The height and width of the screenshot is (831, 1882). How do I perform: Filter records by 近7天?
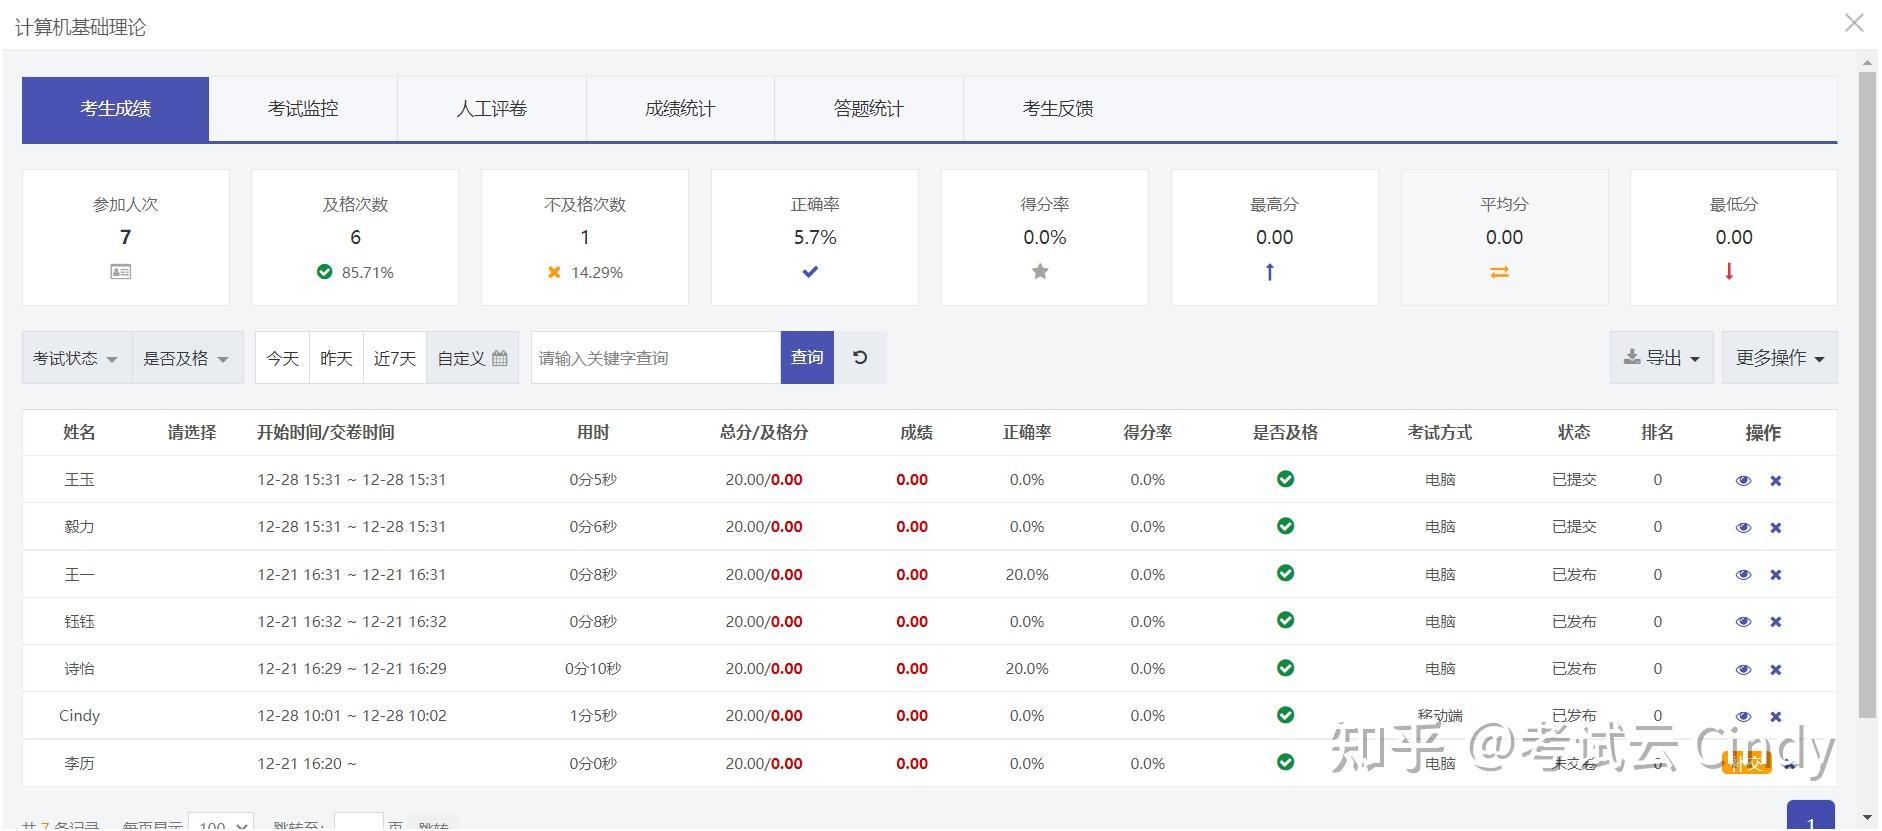click(395, 358)
